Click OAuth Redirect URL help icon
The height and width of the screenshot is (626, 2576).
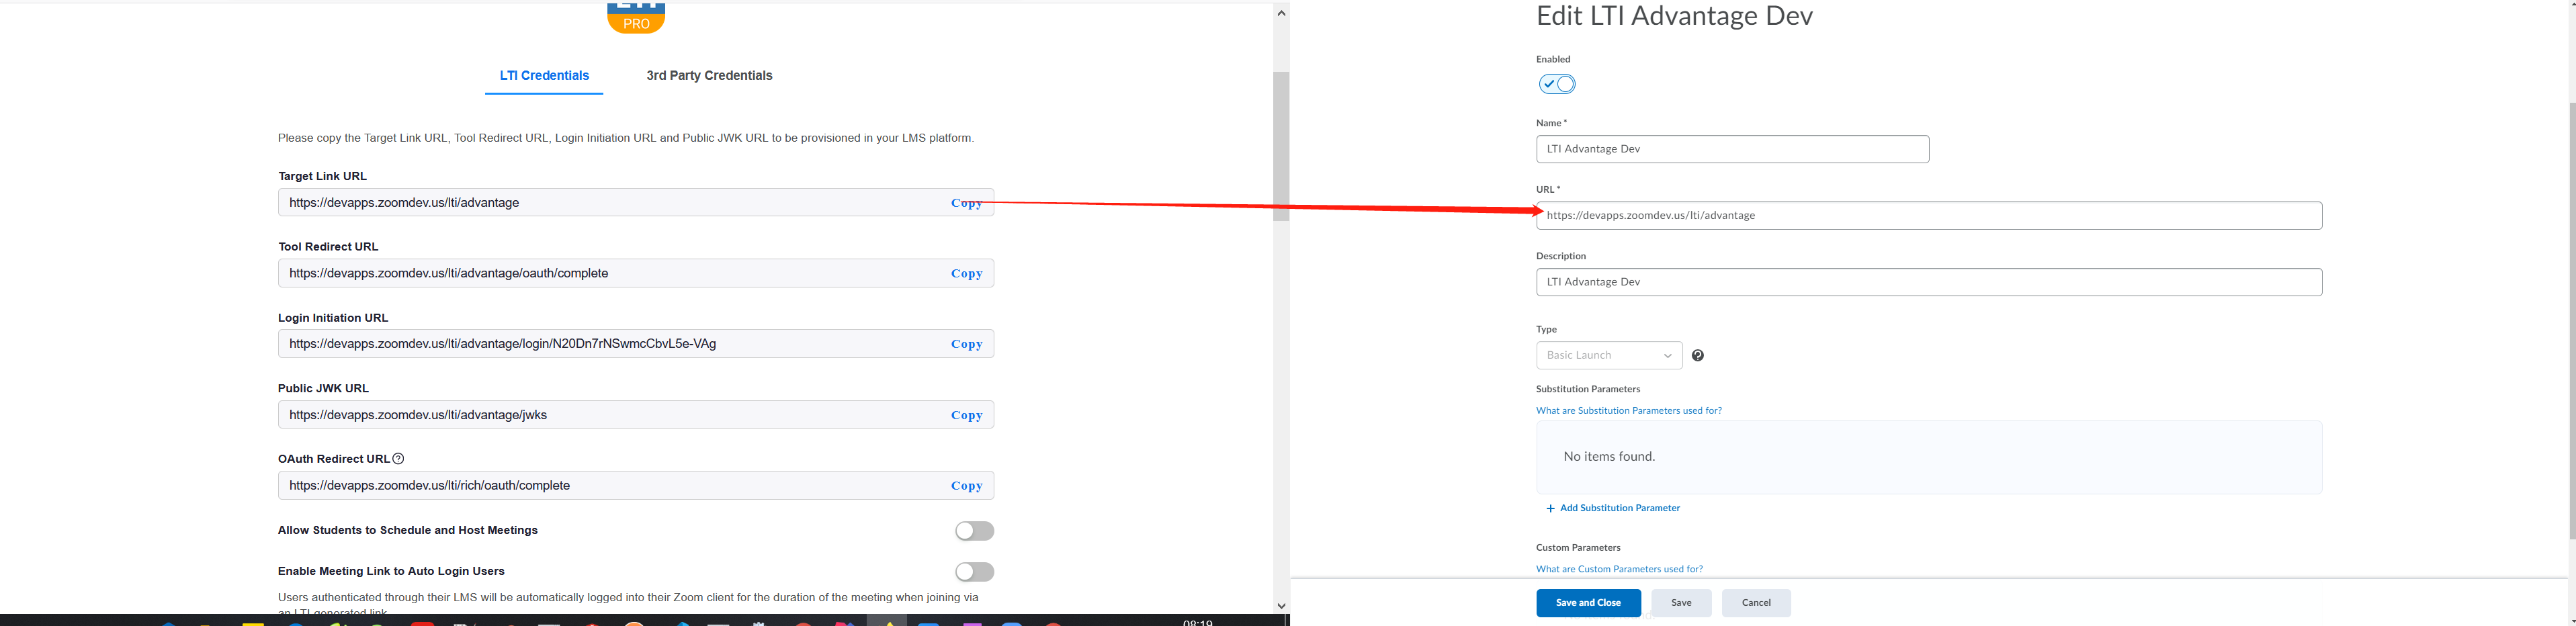(398, 459)
